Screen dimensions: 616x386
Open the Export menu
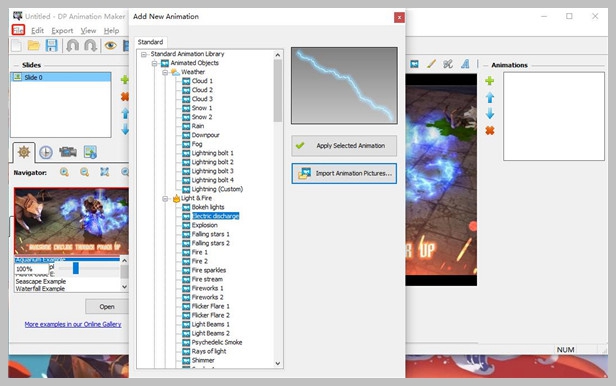coord(62,31)
